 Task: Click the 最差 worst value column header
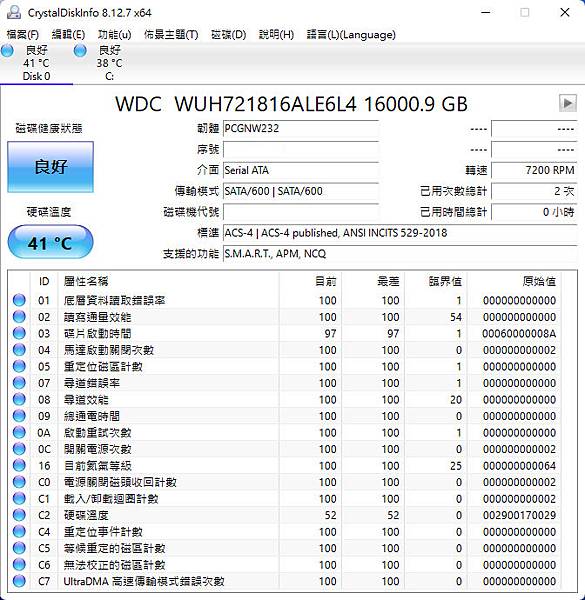pyautogui.click(x=373, y=282)
